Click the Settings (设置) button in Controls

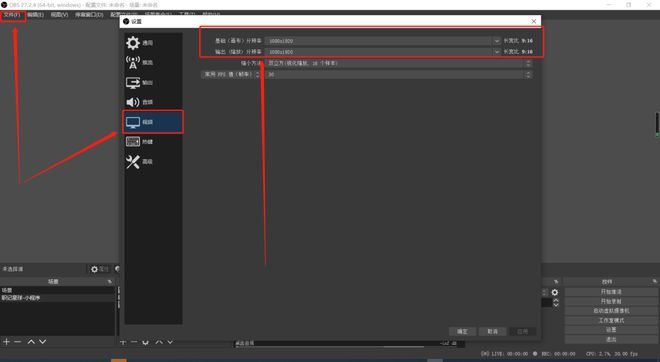click(611, 330)
